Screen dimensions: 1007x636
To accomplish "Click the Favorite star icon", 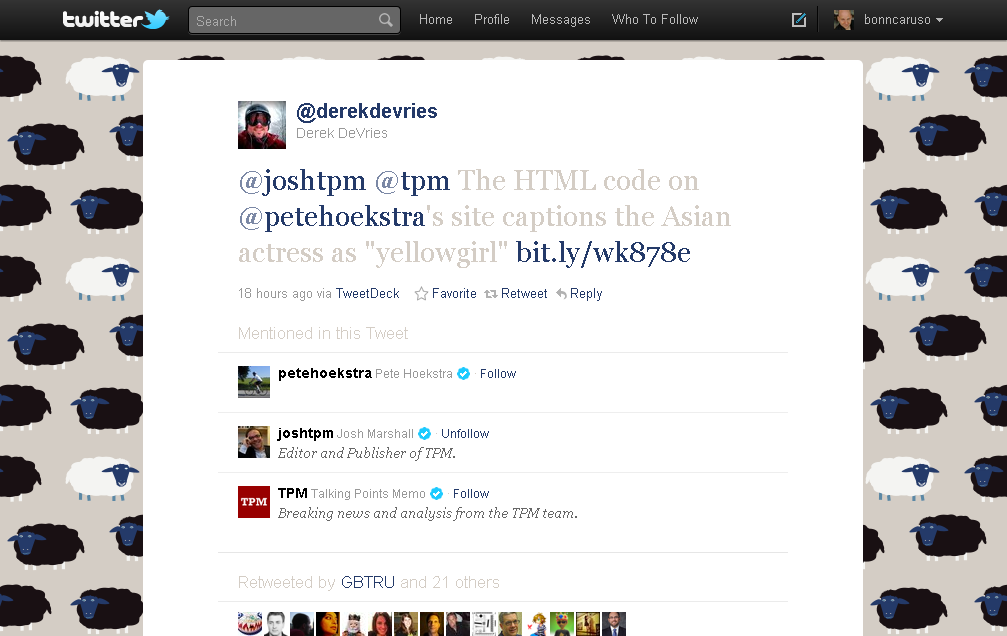I will [421, 294].
